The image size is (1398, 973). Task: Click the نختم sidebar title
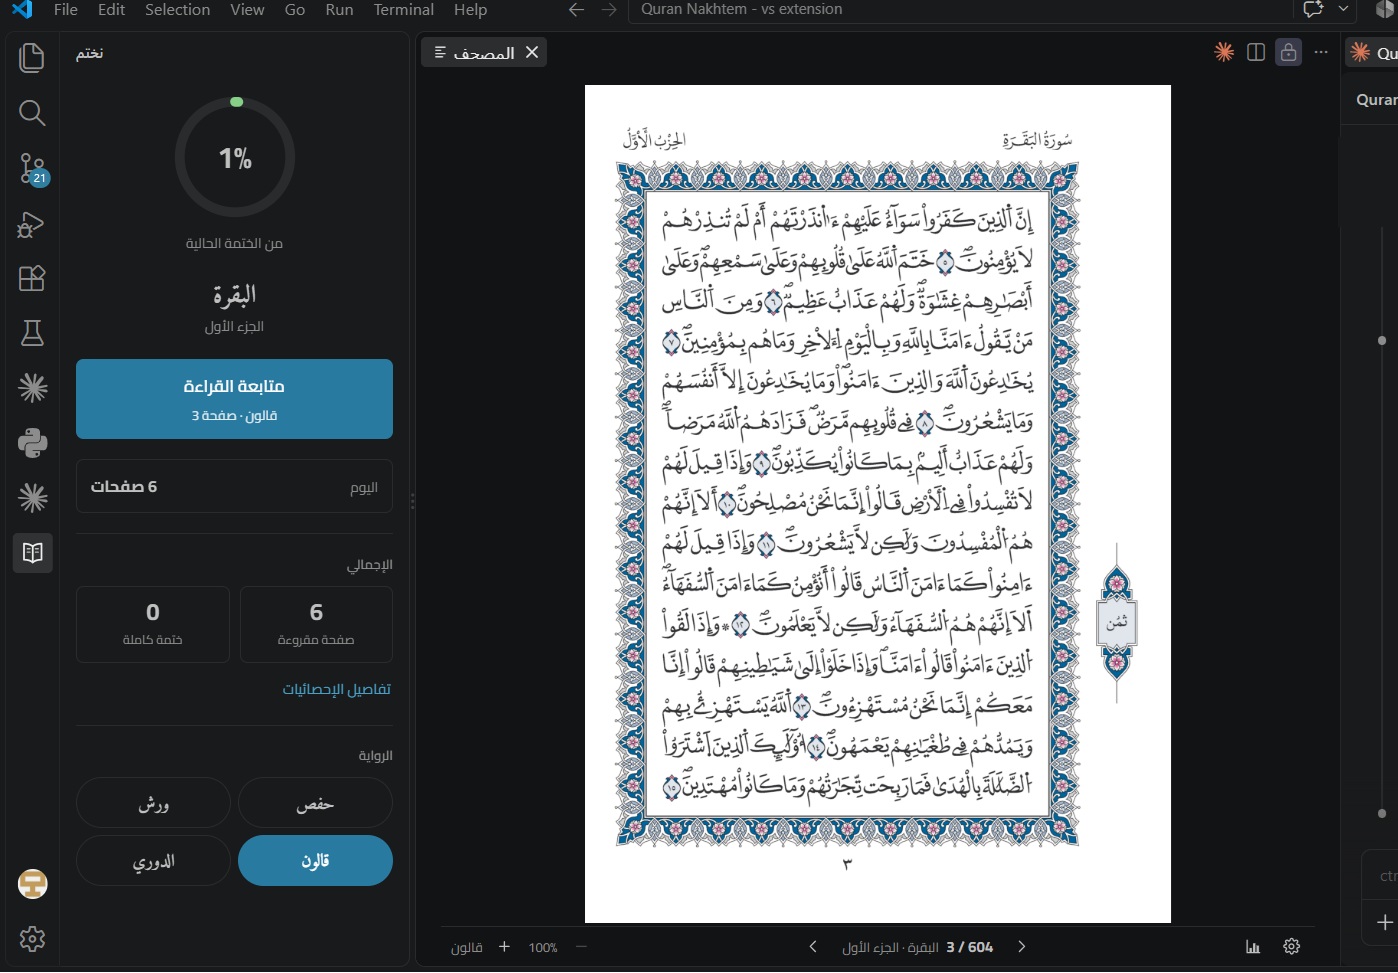point(90,53)
